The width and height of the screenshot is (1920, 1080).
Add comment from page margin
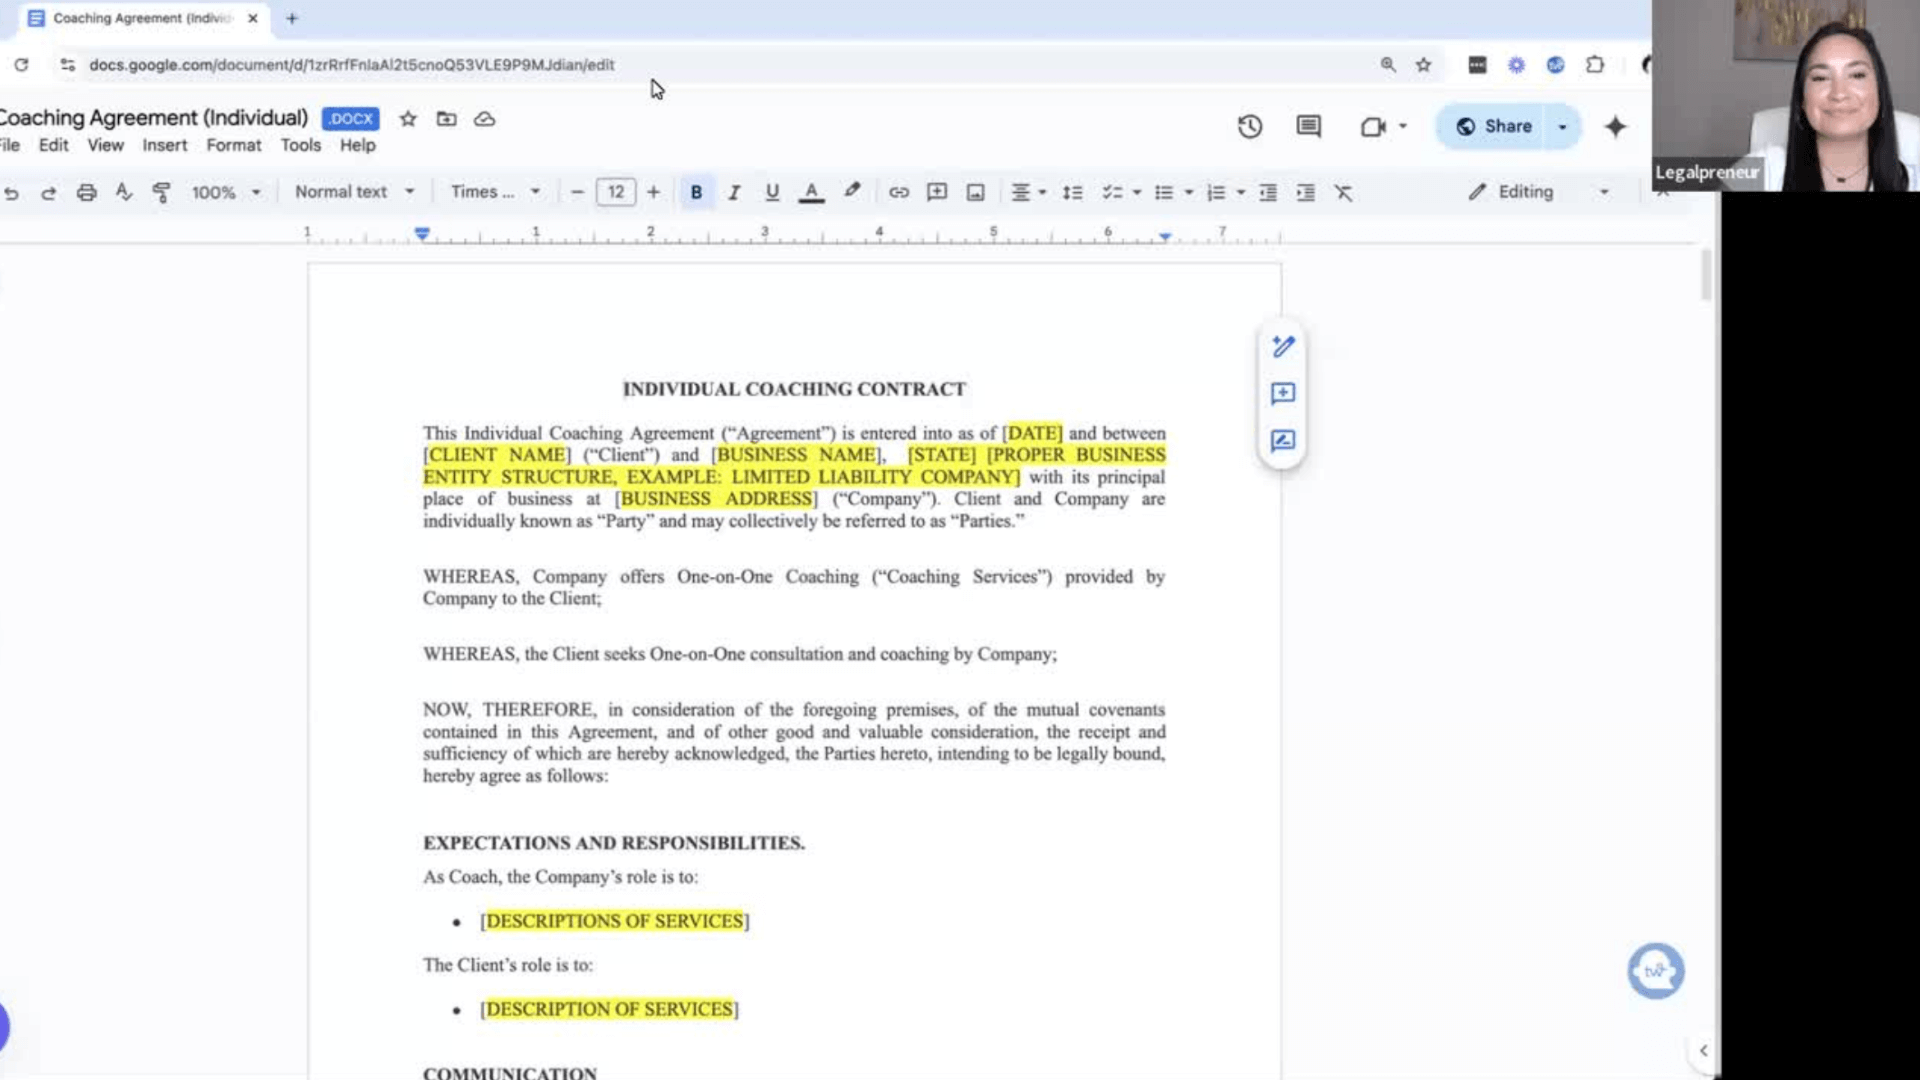[x=1283, y=393]
